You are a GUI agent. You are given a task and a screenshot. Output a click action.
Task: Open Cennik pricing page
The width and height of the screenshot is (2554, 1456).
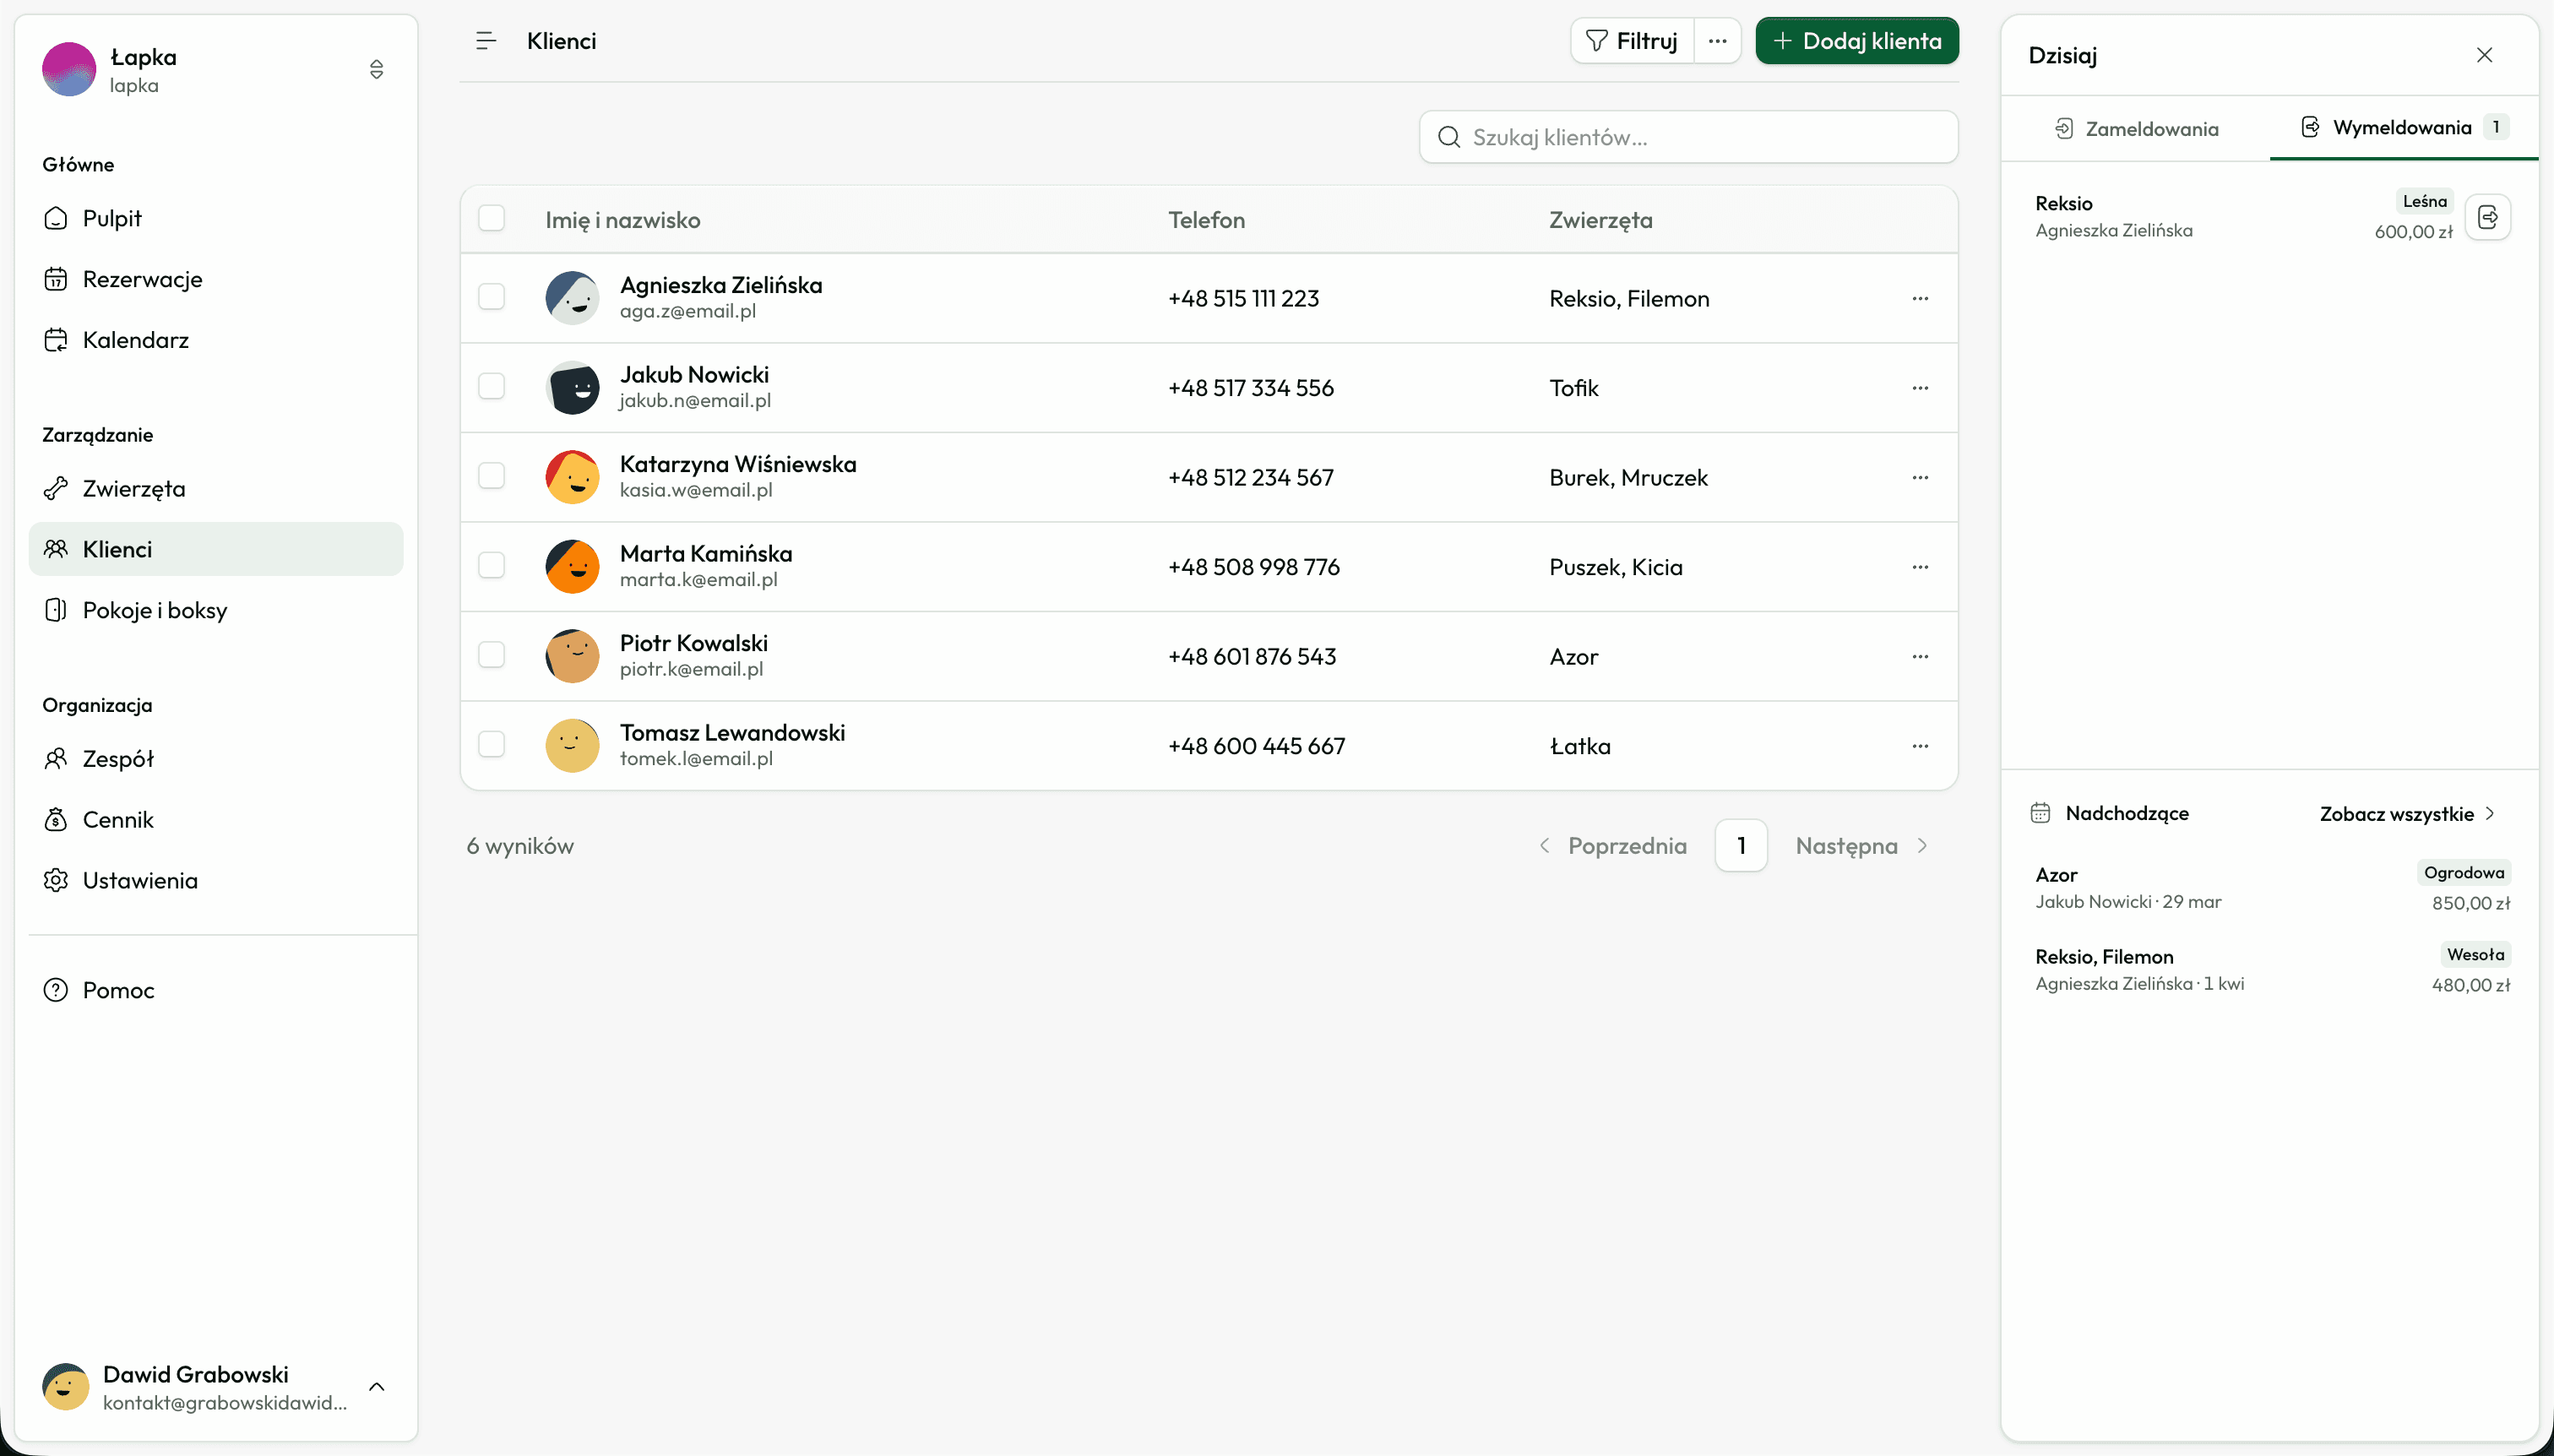coord(118,820)
